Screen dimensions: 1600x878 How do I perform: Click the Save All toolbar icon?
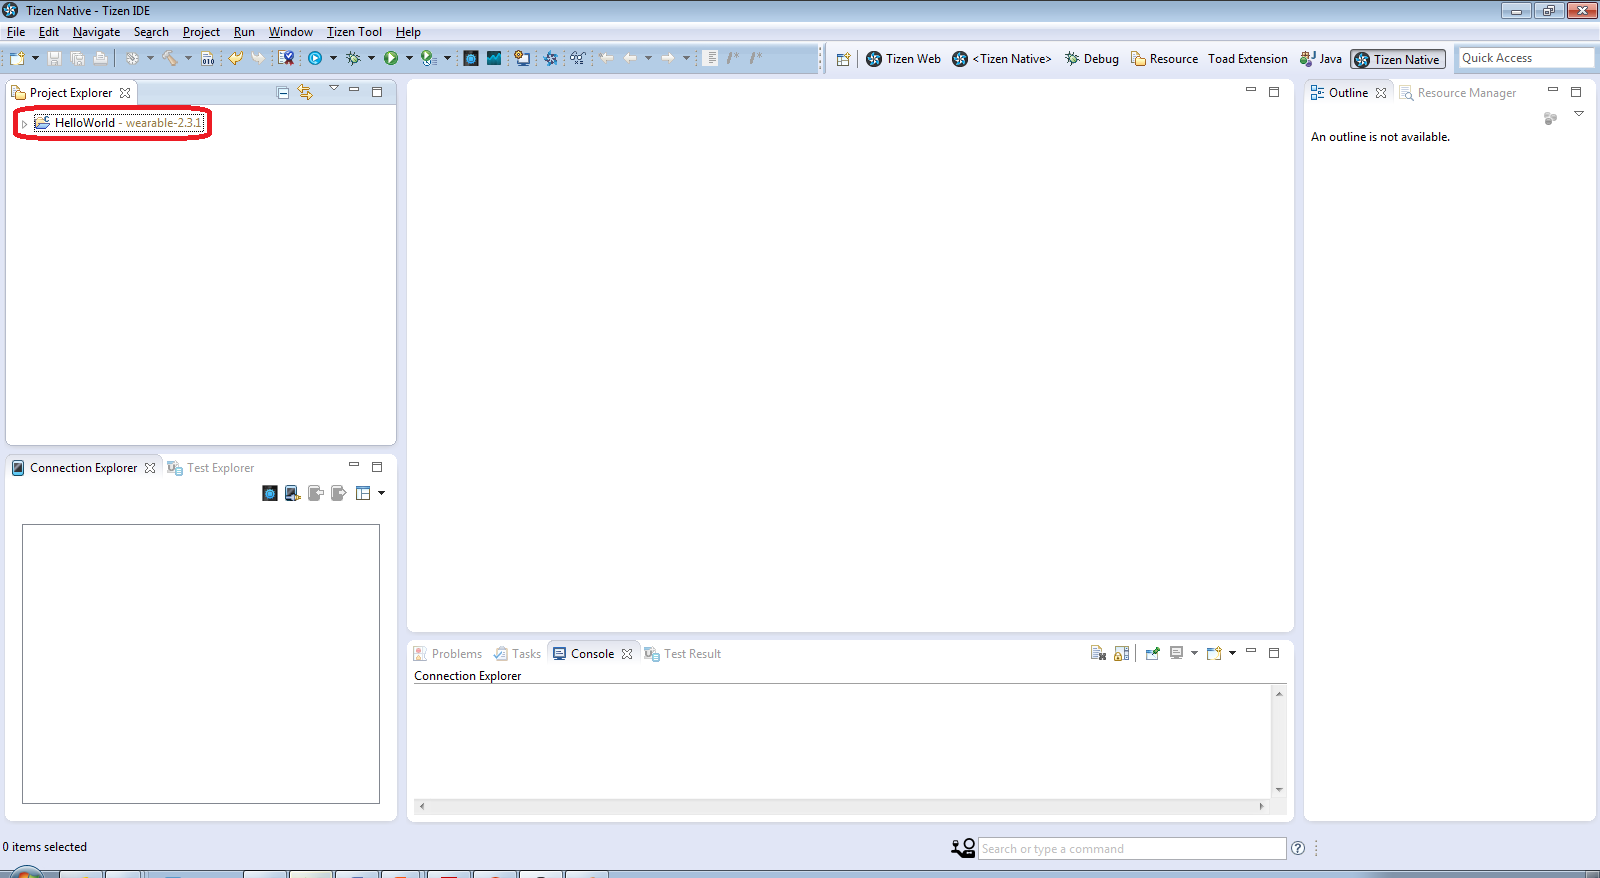pos(77,58)
